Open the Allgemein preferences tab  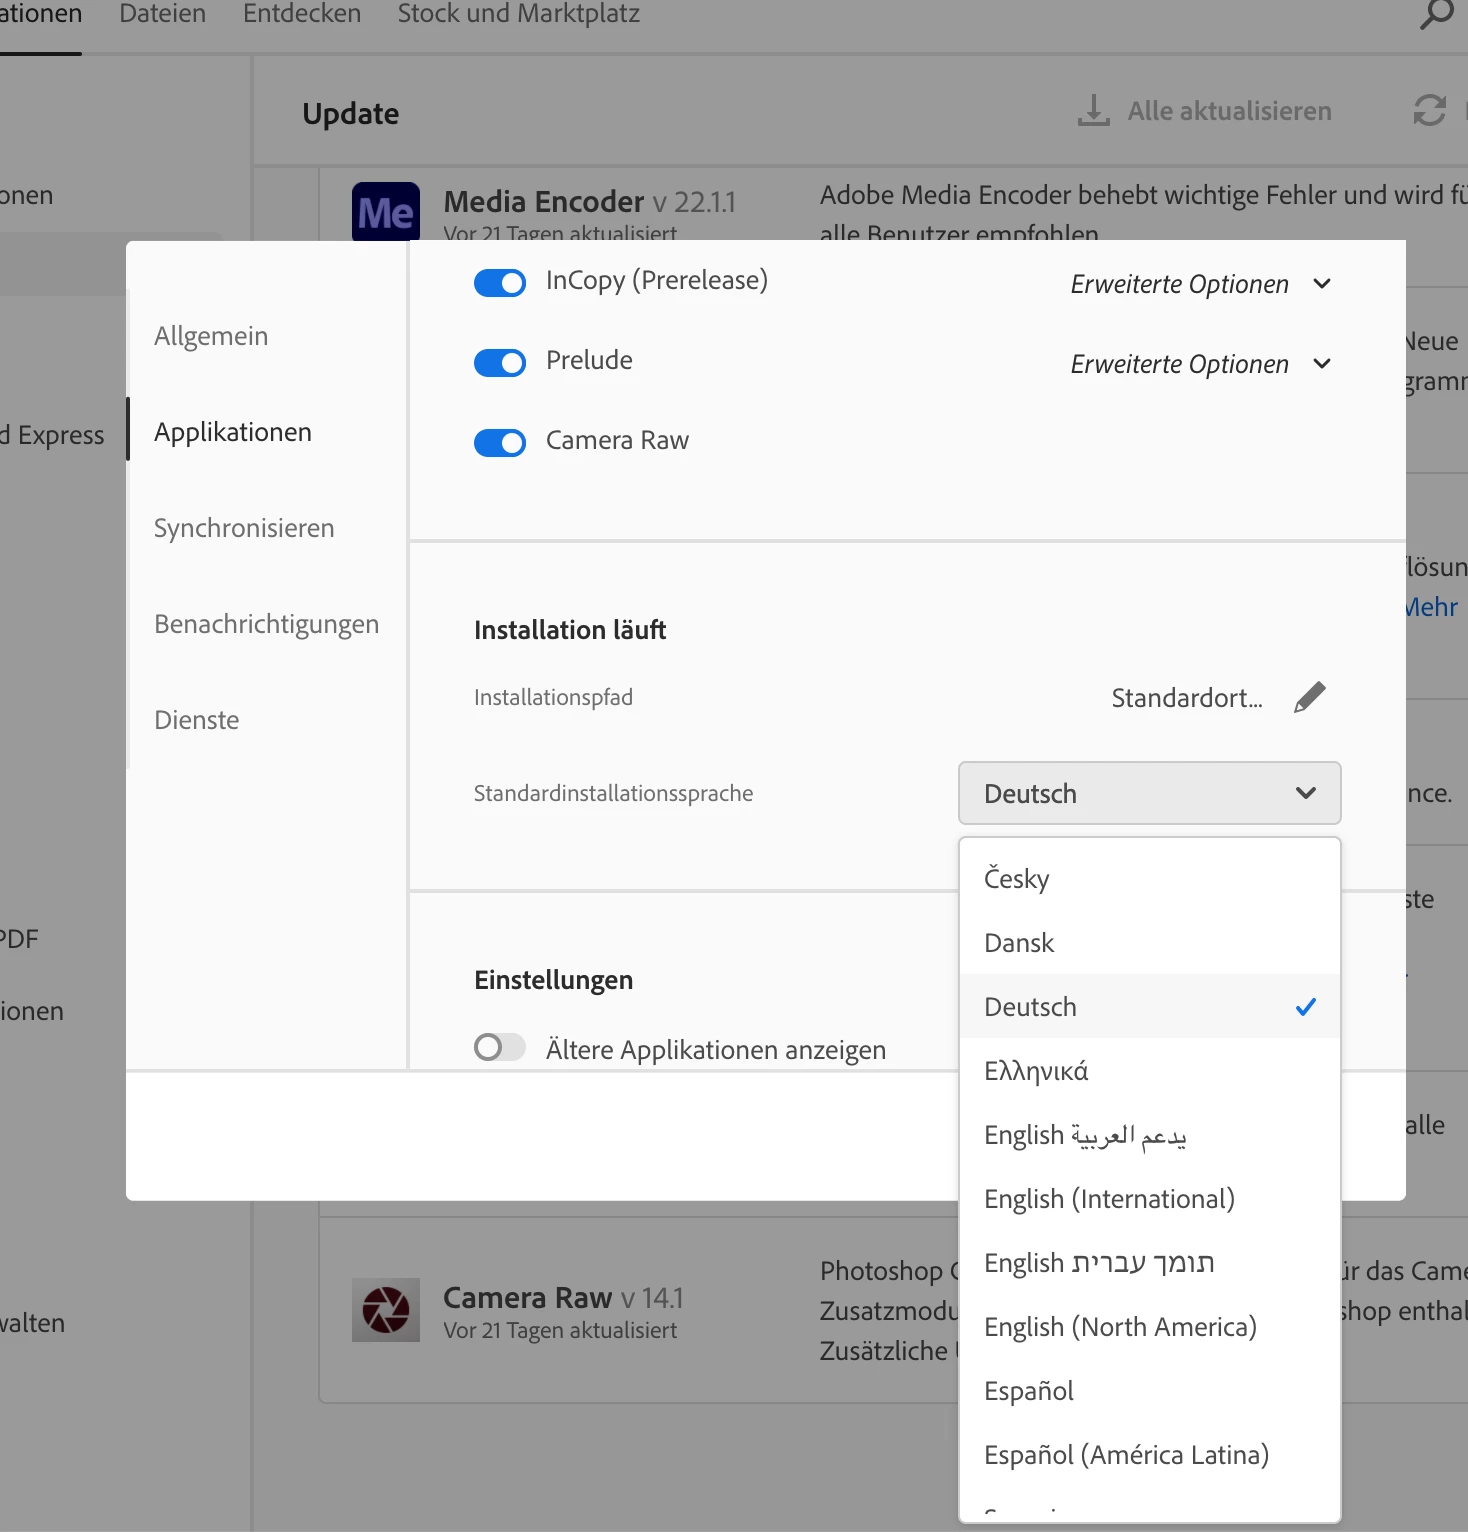(211, 336)
